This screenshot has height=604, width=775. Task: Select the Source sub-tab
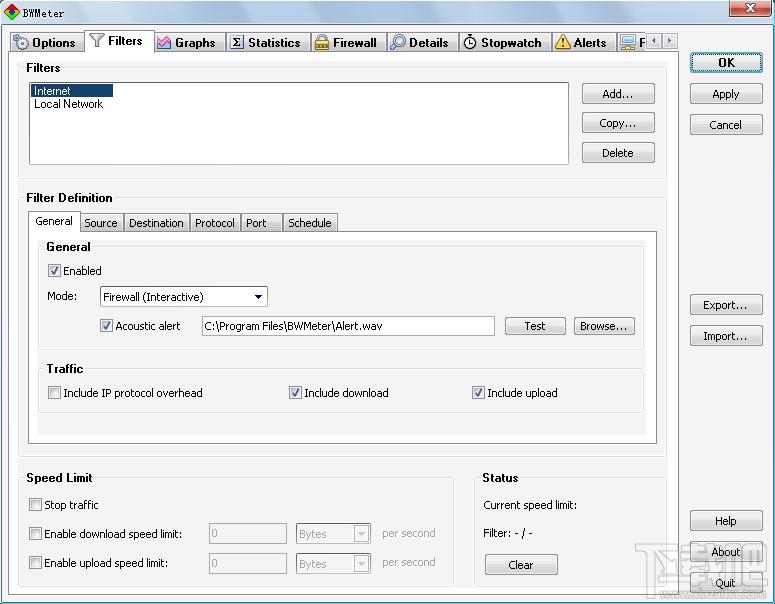coord(101,223)
